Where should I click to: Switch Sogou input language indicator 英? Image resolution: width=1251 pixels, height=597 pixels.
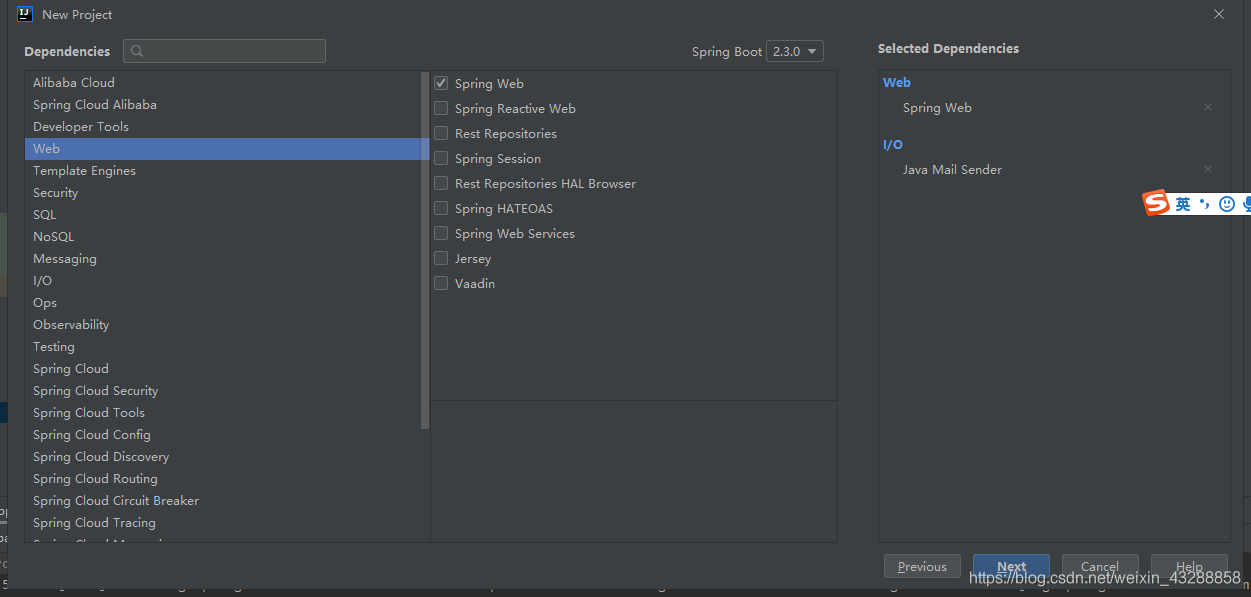[1183, 204]
